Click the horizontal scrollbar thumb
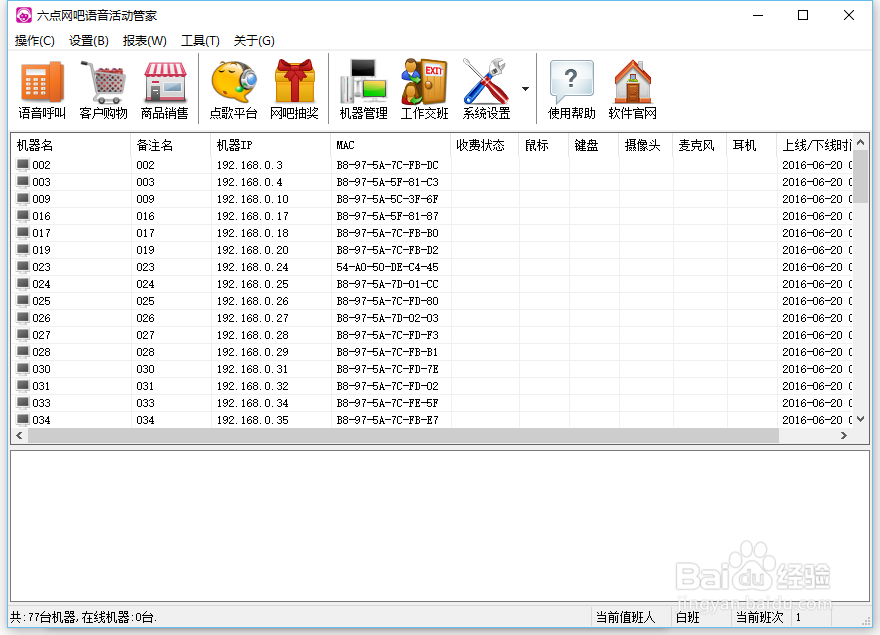880x635 pixels. [x=403, y=436]
